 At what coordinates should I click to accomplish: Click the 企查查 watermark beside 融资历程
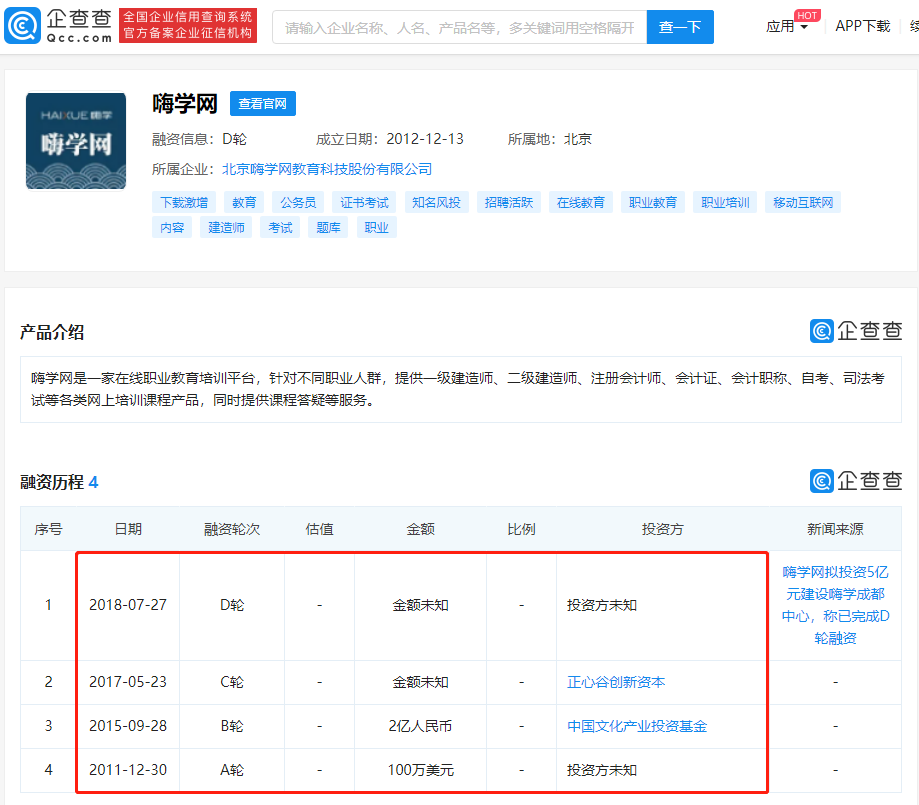tap(856, 480)
